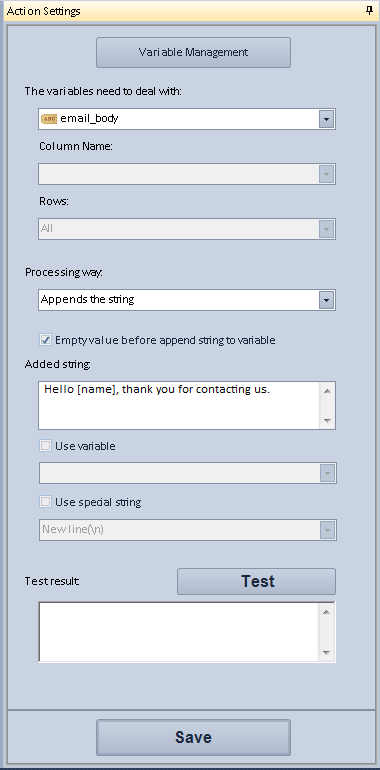Open the New line special string dropdown
The height and width of the screenshot is (770, 380).
coord(188,530)
